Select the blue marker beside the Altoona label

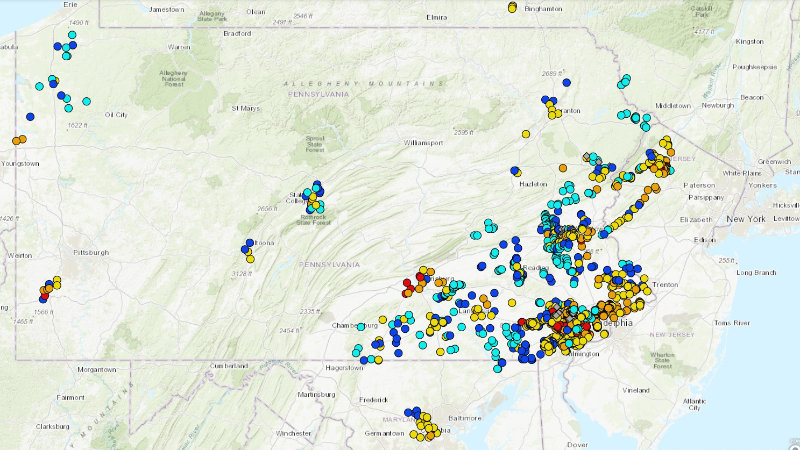click(x=249, y=243)
